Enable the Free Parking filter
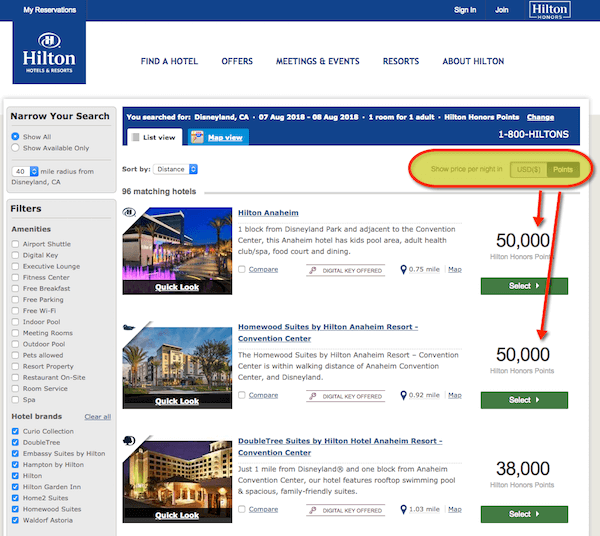This screenshot has height=536, width=600. click(x=15, y=300)
